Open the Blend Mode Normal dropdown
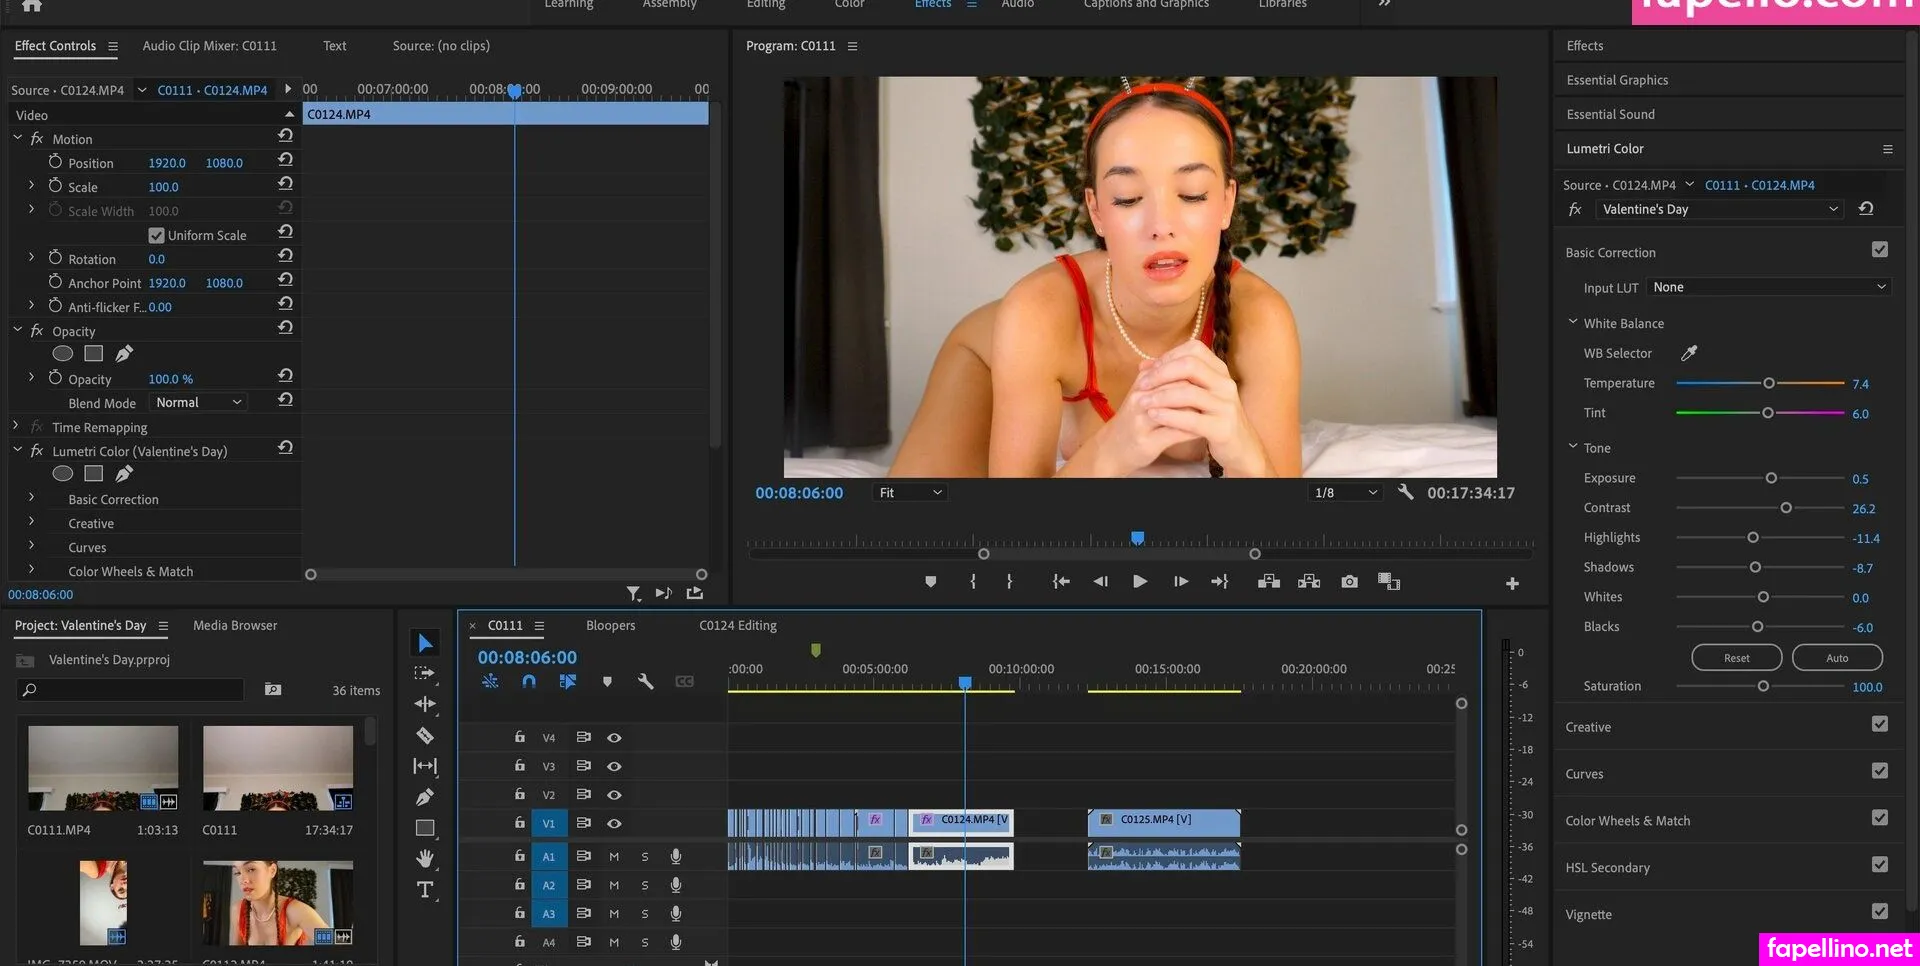Viewport: 1920px width, 966px height. click(198, 402)
